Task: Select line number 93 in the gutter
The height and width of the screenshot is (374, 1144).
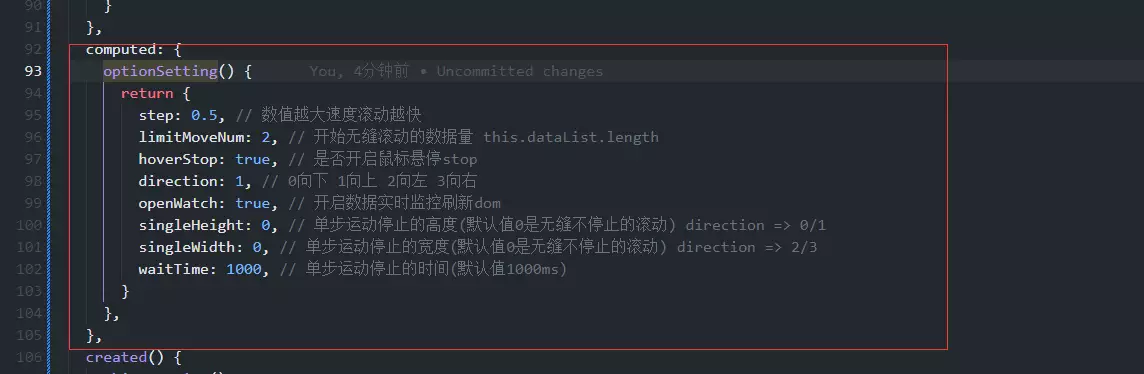Action: pyautogui.click(x=33, y=71)
